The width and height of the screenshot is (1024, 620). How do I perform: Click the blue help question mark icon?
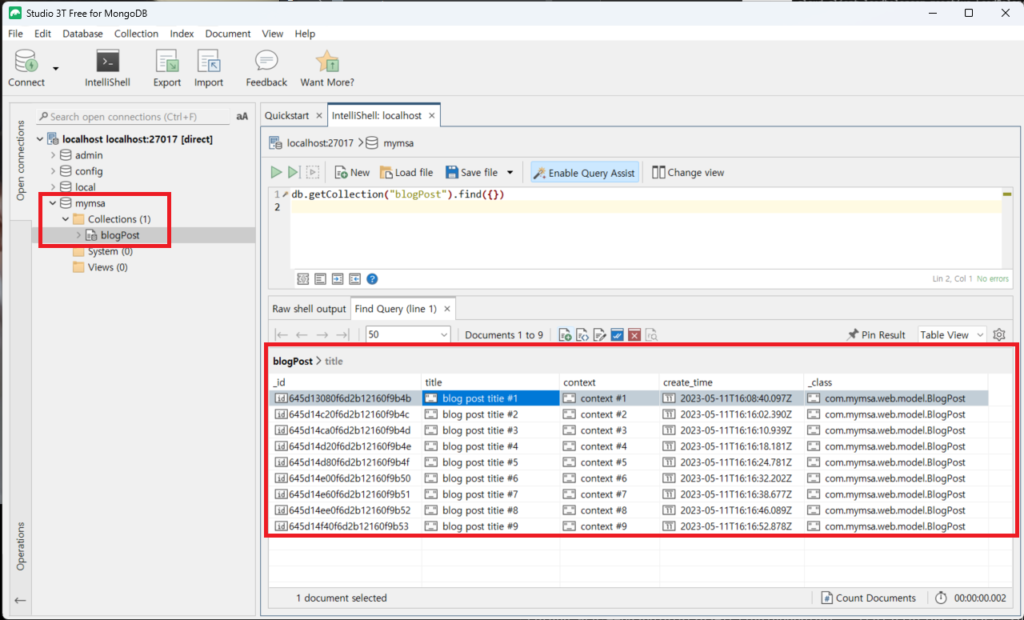click(x=372, y=279)
